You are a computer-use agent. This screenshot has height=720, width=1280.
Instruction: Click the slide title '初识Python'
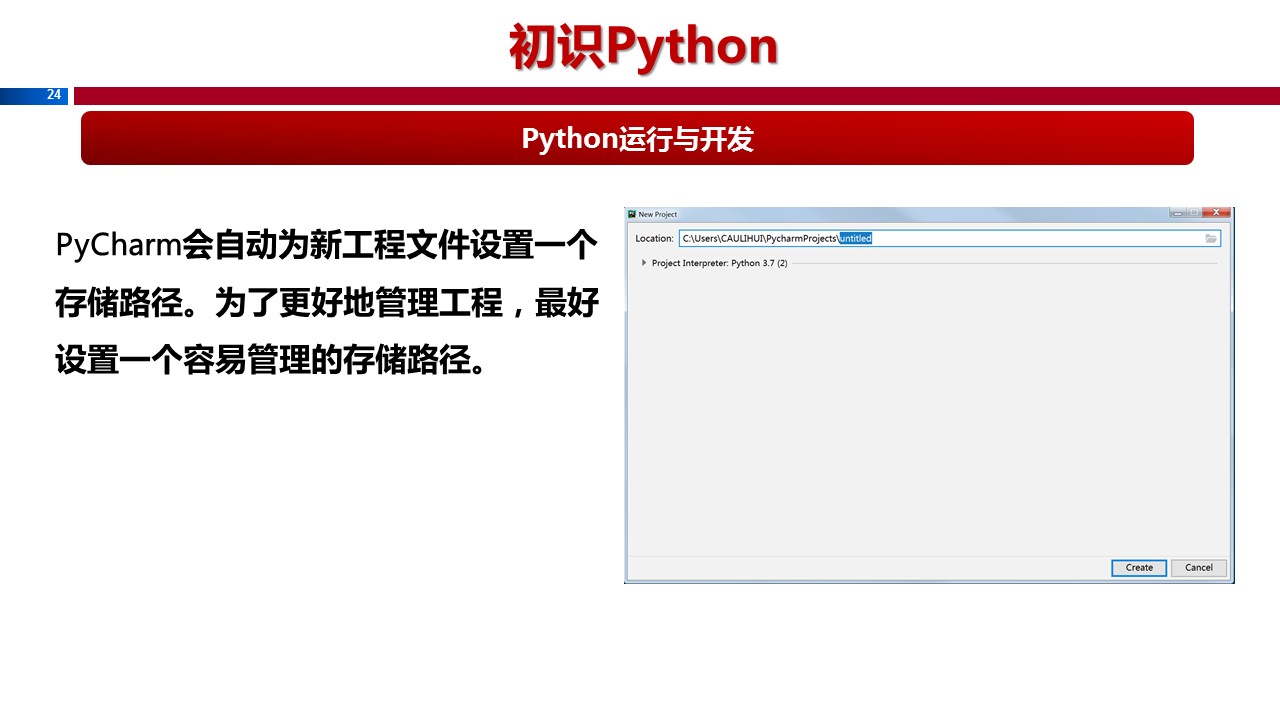point(643,47)
